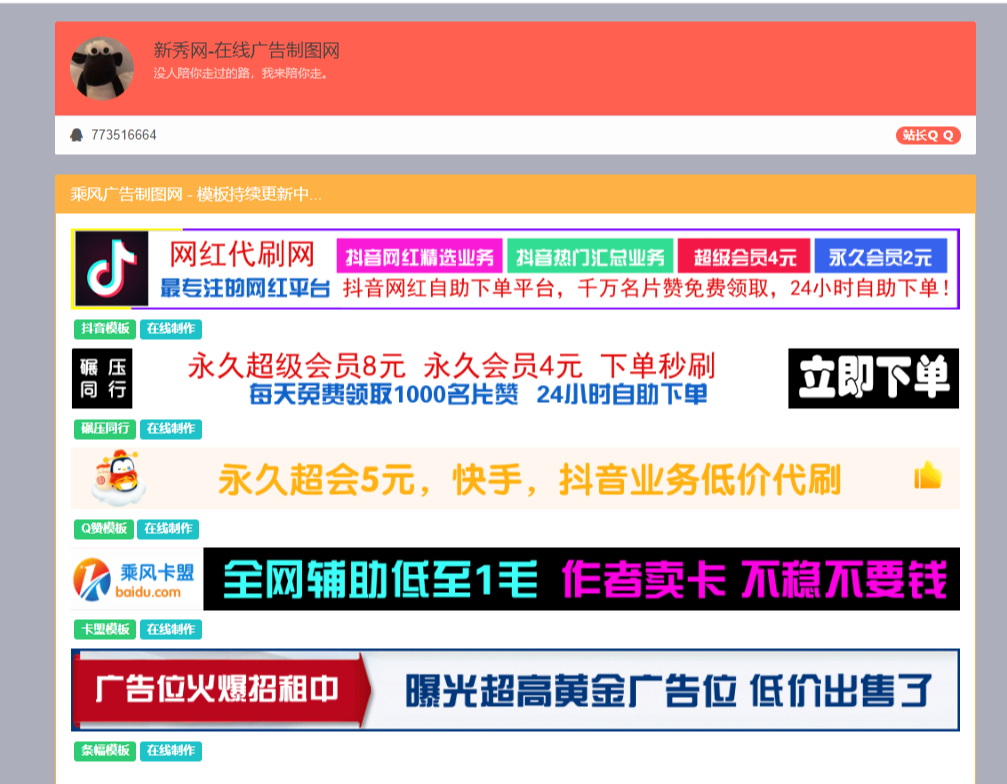Viewport: 1007px width, 784px height.
Task: Select the 抖音模板 green tag
Action: (x=105, y=329)
